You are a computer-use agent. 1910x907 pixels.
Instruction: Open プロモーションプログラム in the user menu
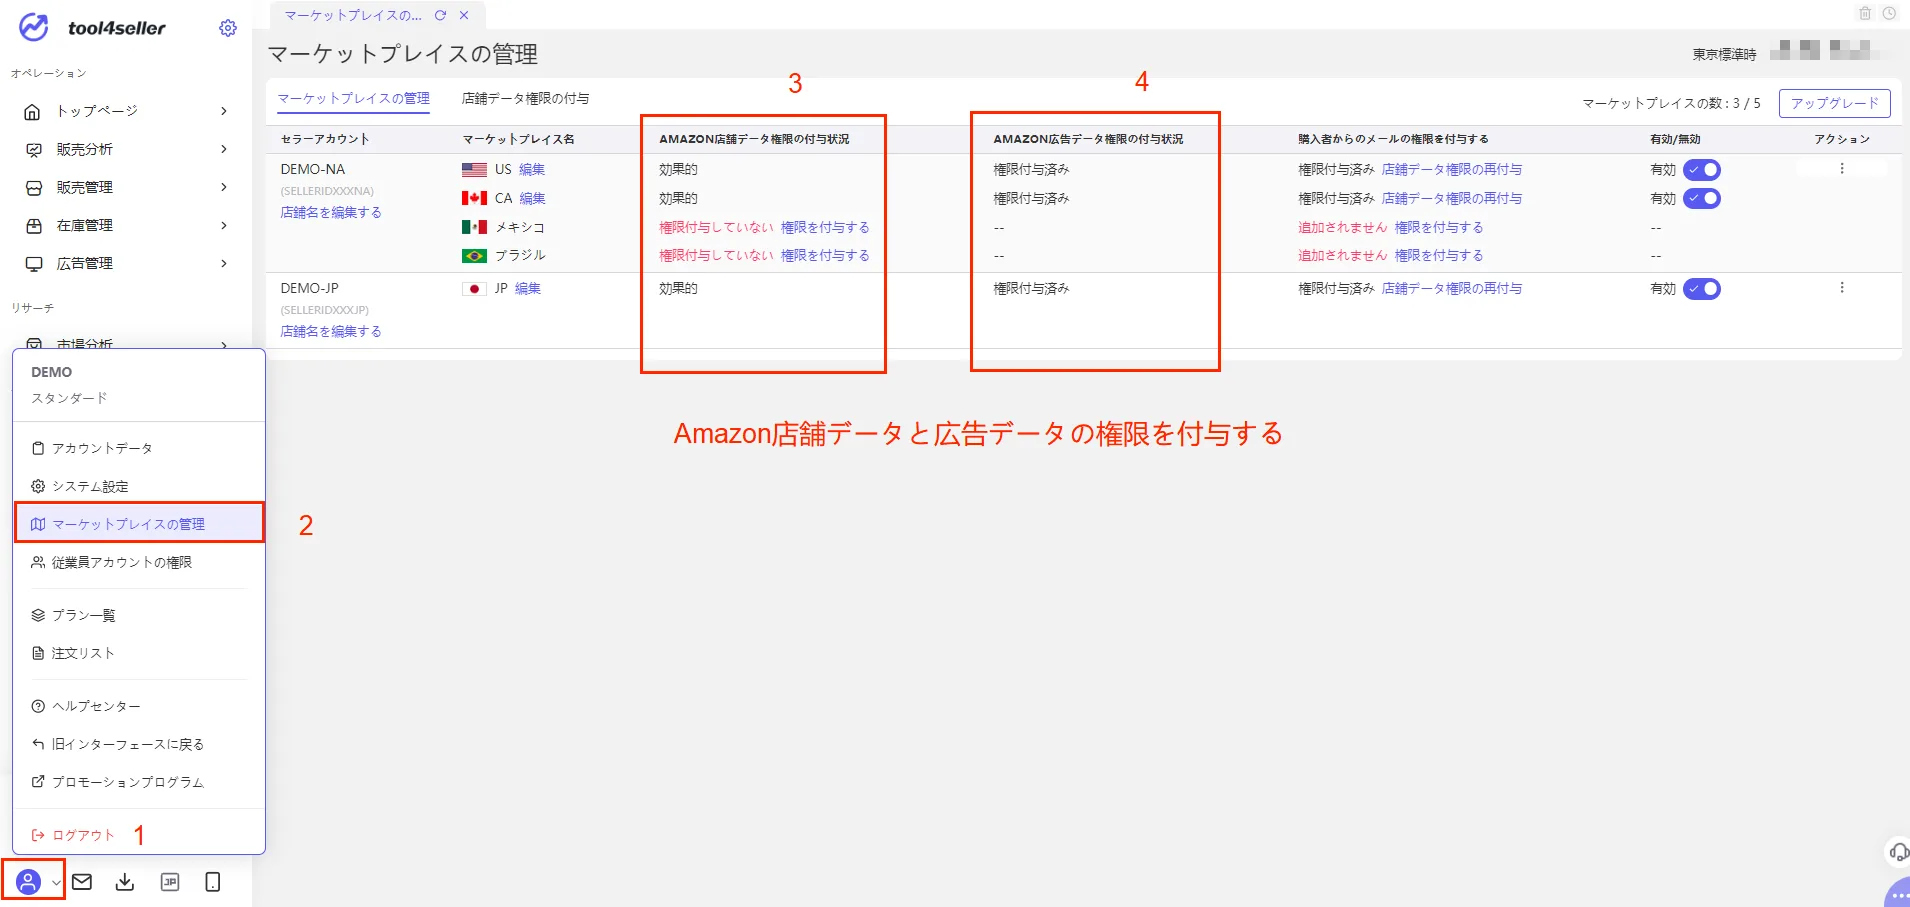[x=139, y=782]
